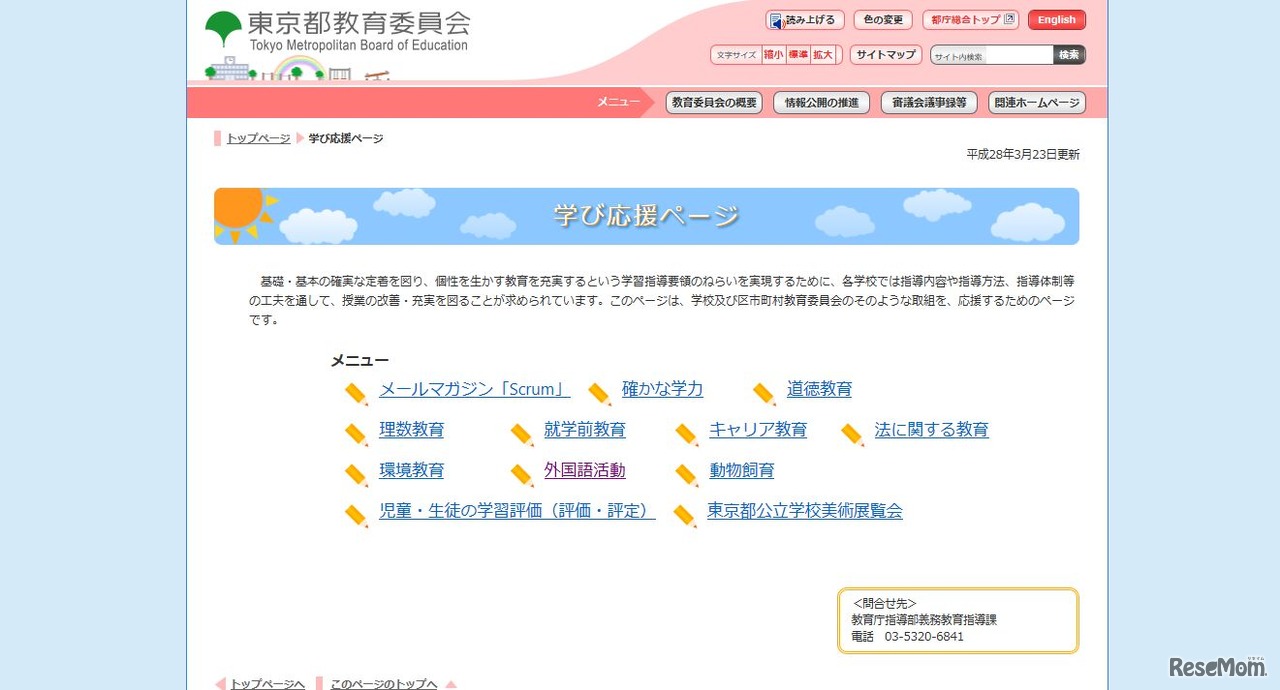
Task: Click the 読み上げる read-aloud button
Action: click(805, 20)
